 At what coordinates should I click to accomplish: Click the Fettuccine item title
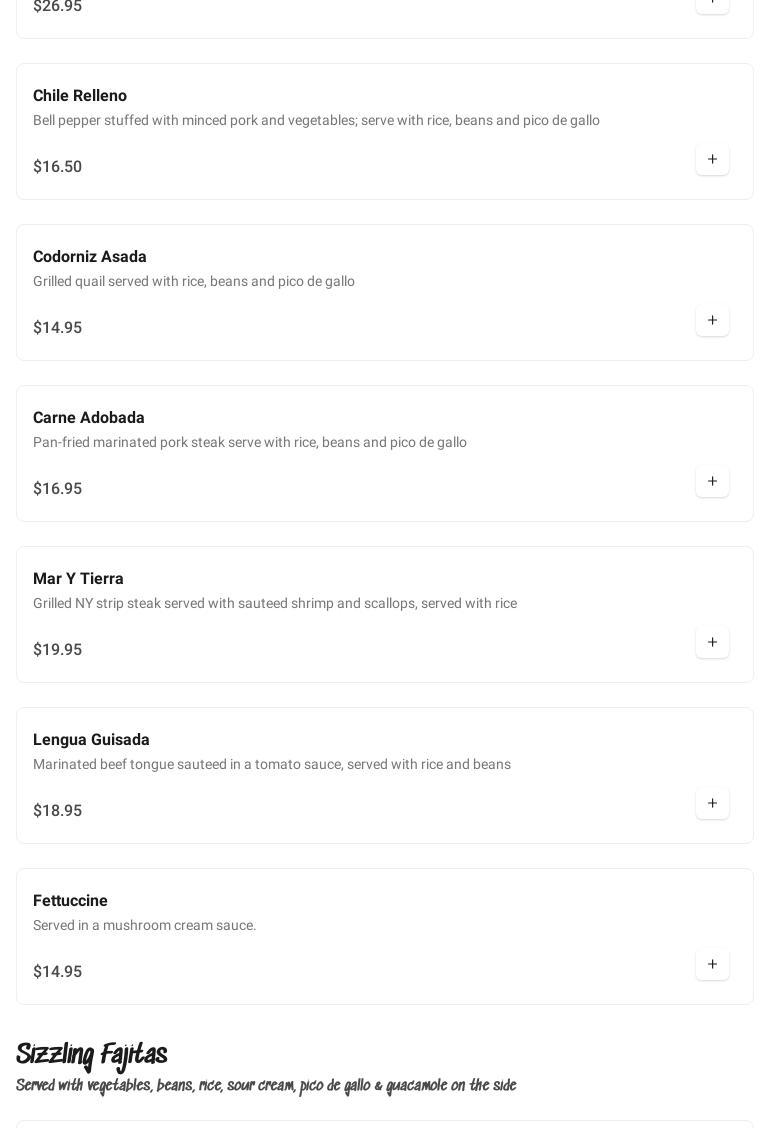point(70,901)
